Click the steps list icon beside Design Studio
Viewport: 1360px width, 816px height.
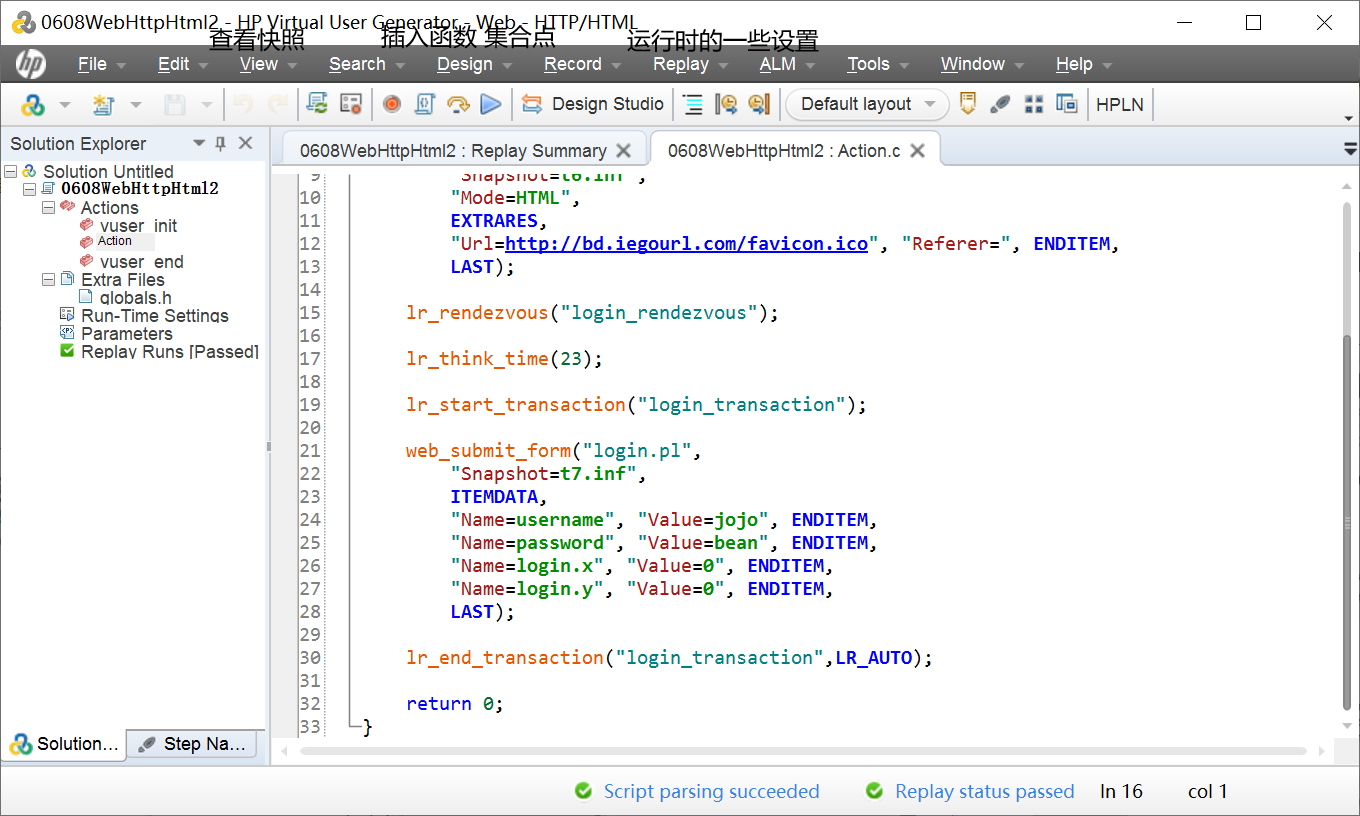(693, 104)
